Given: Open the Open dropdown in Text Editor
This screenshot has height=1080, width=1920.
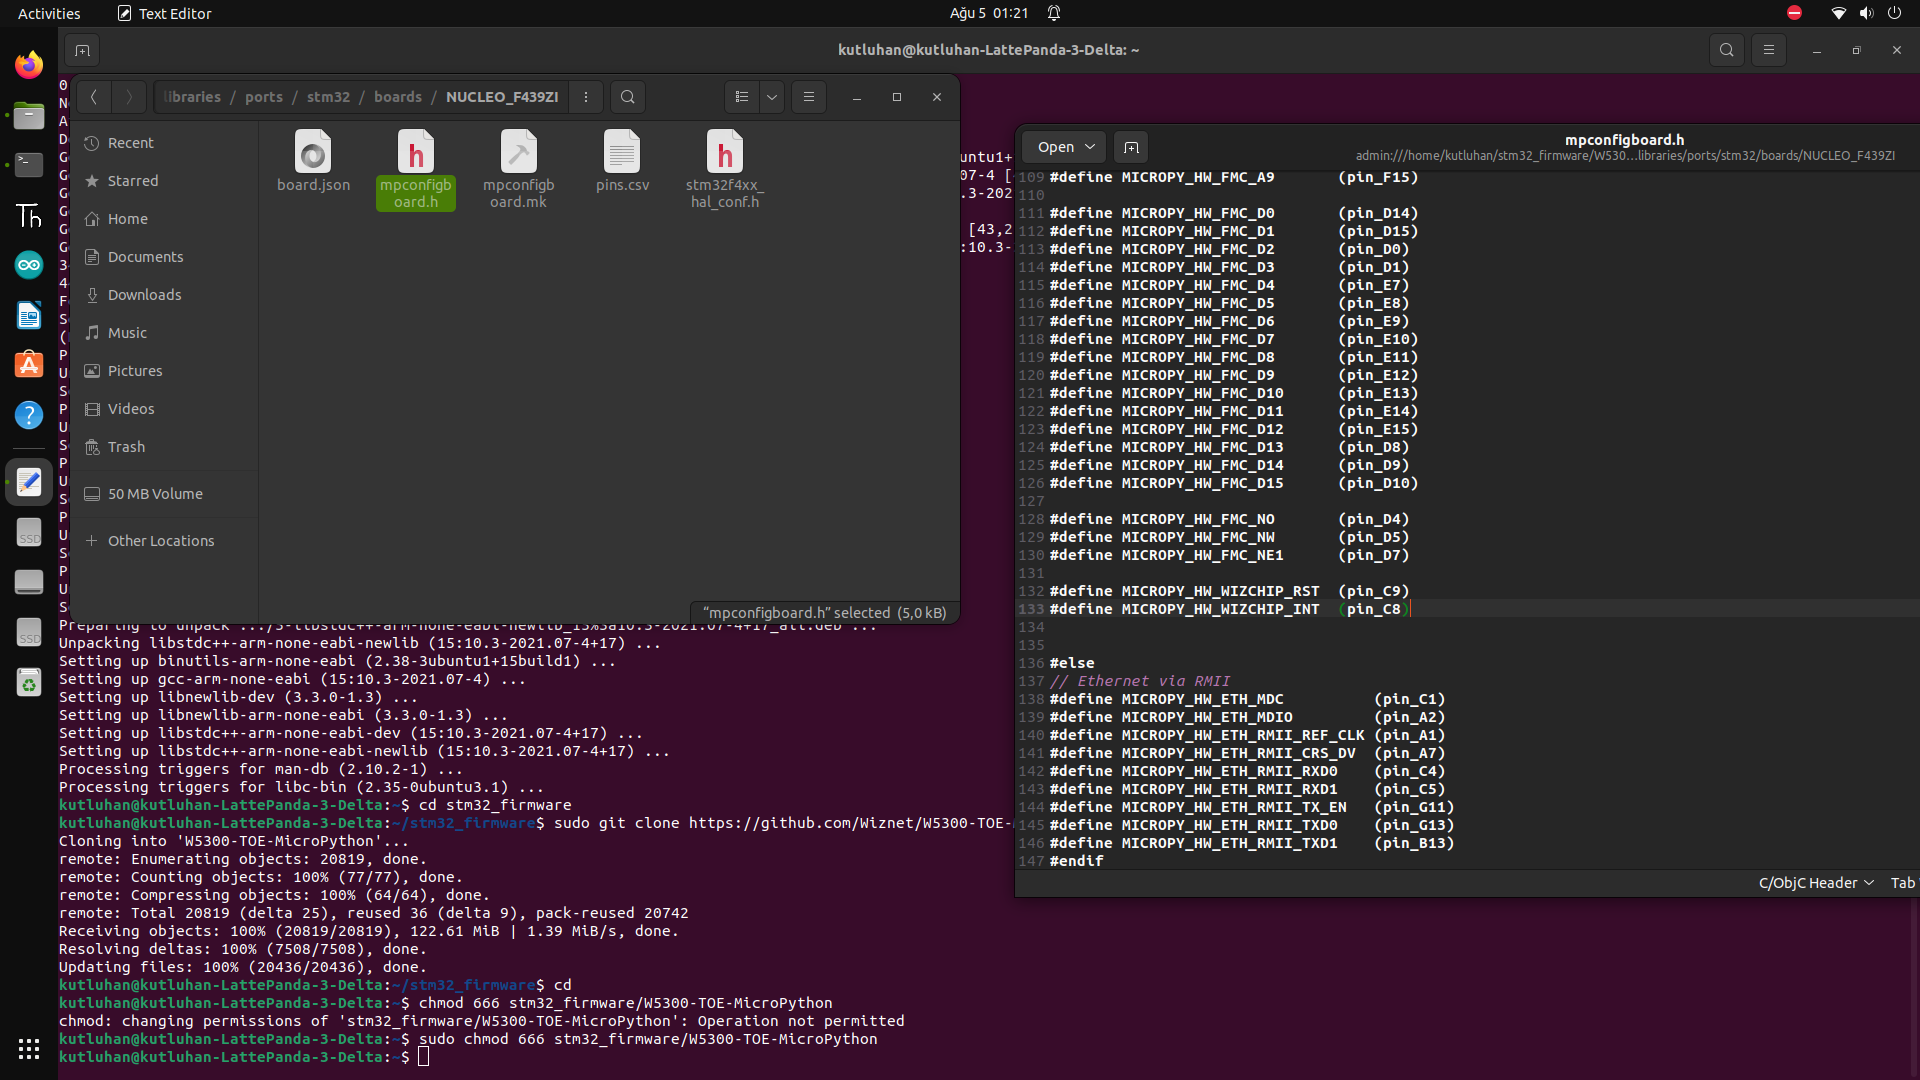Looking at the screenshot, I should pos(1062,146).
